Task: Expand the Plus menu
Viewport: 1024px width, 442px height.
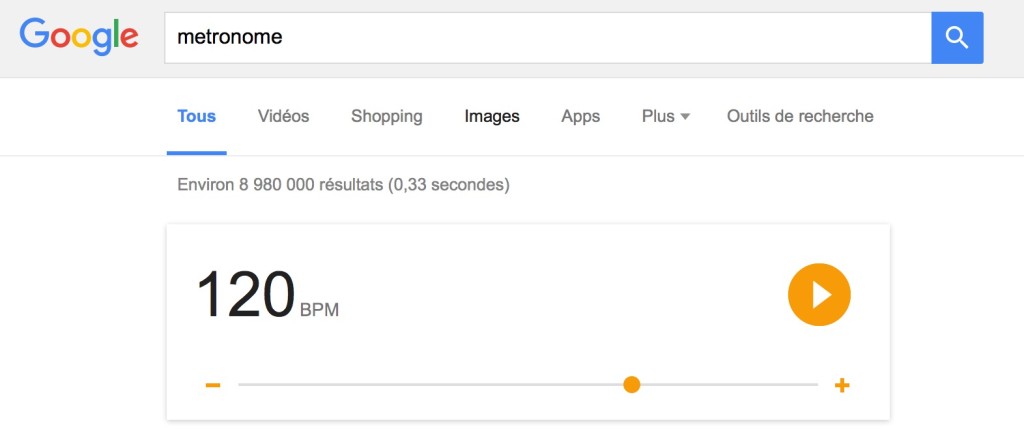Action: 665,116
